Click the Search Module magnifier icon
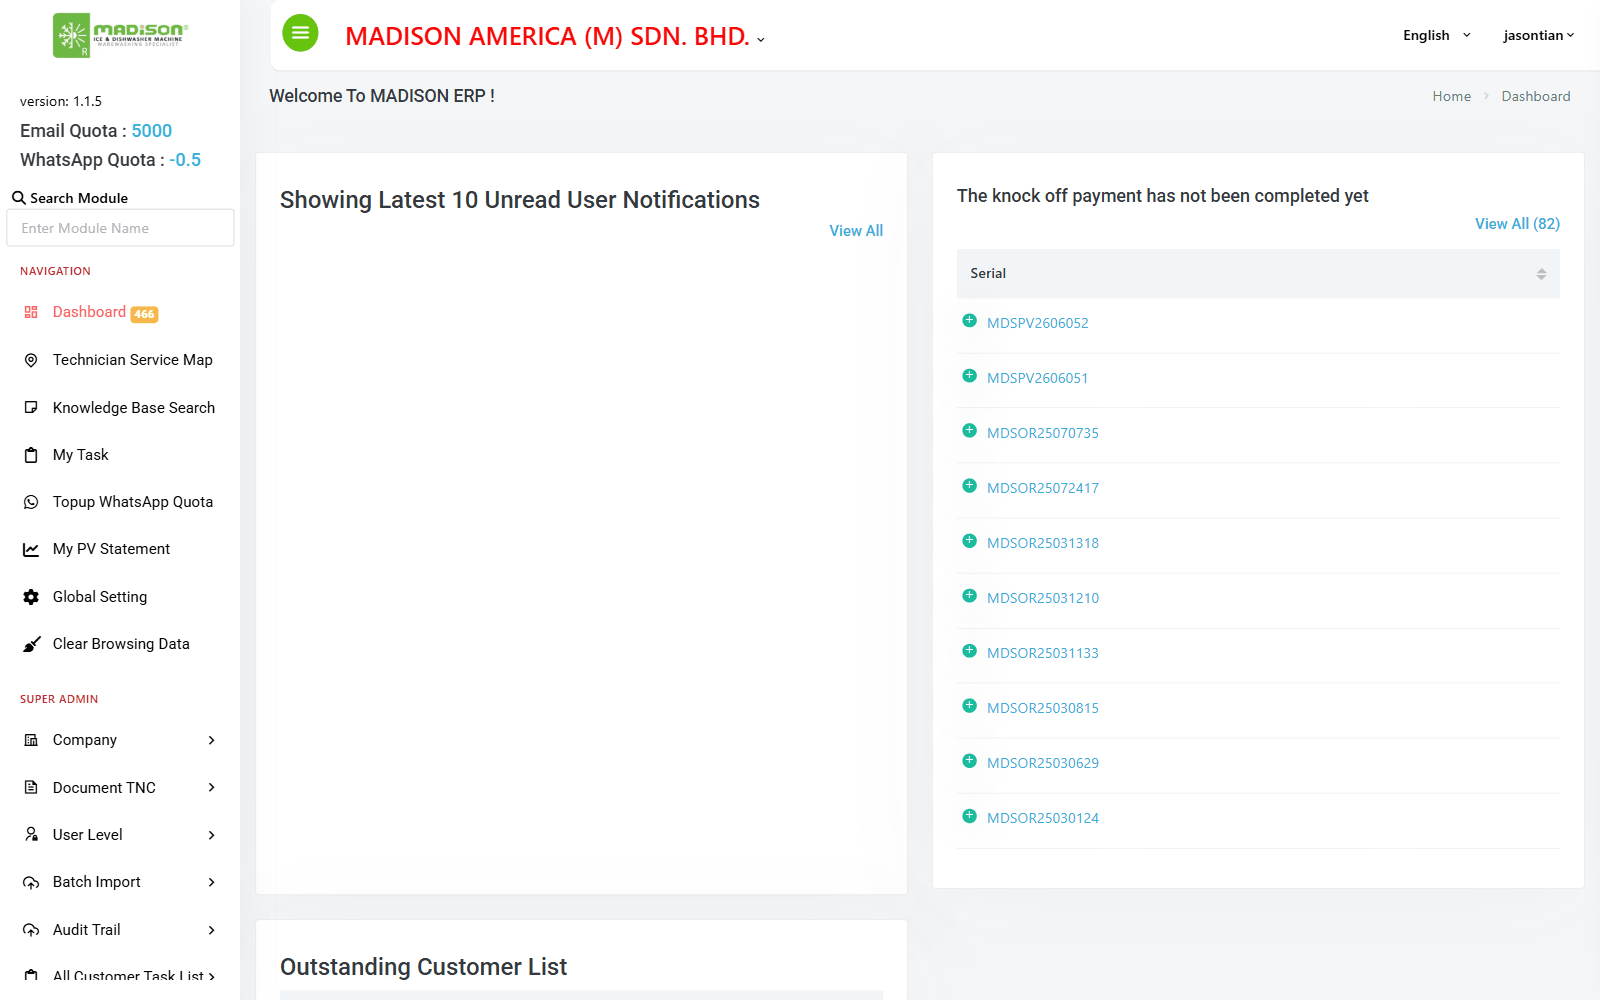1600x1000 pixels. pyautogui.click(x=19, y=198)
